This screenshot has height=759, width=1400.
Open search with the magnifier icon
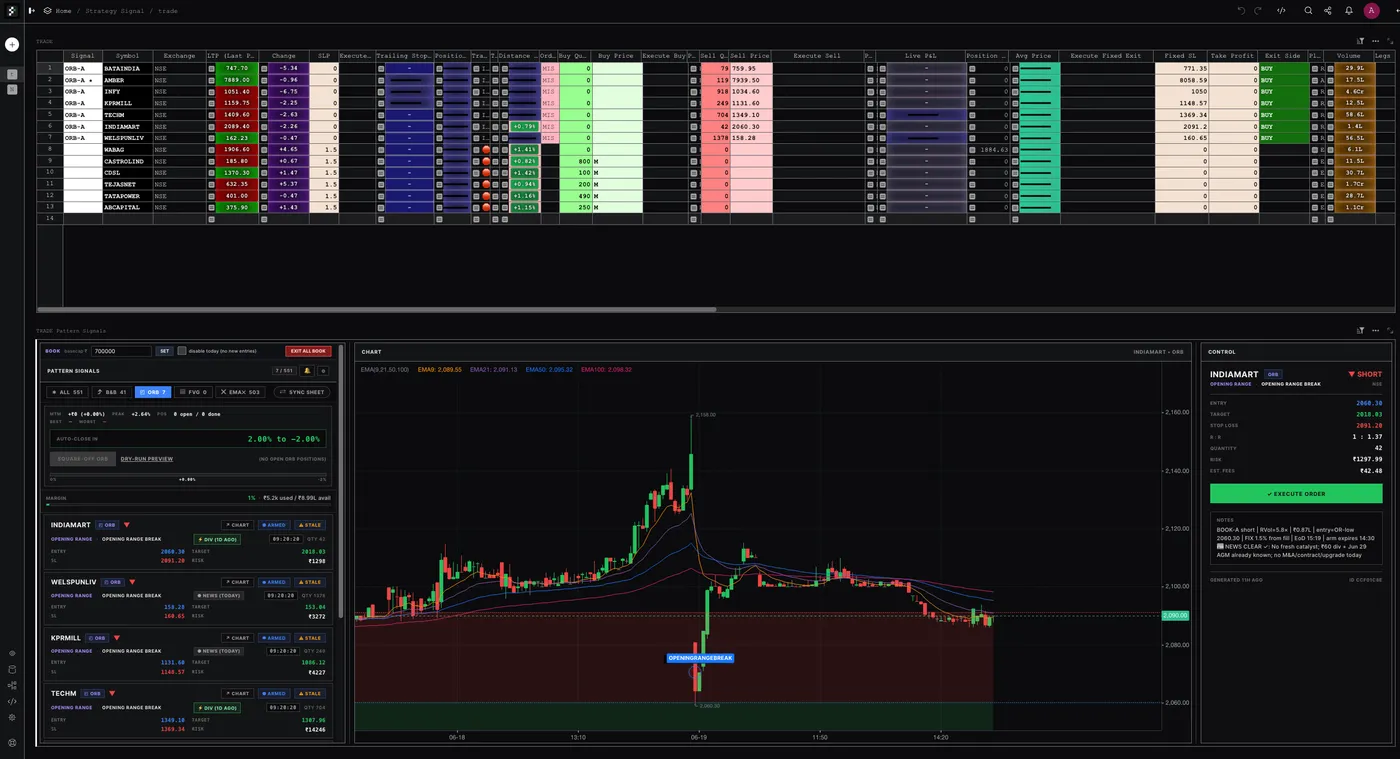1308,11
